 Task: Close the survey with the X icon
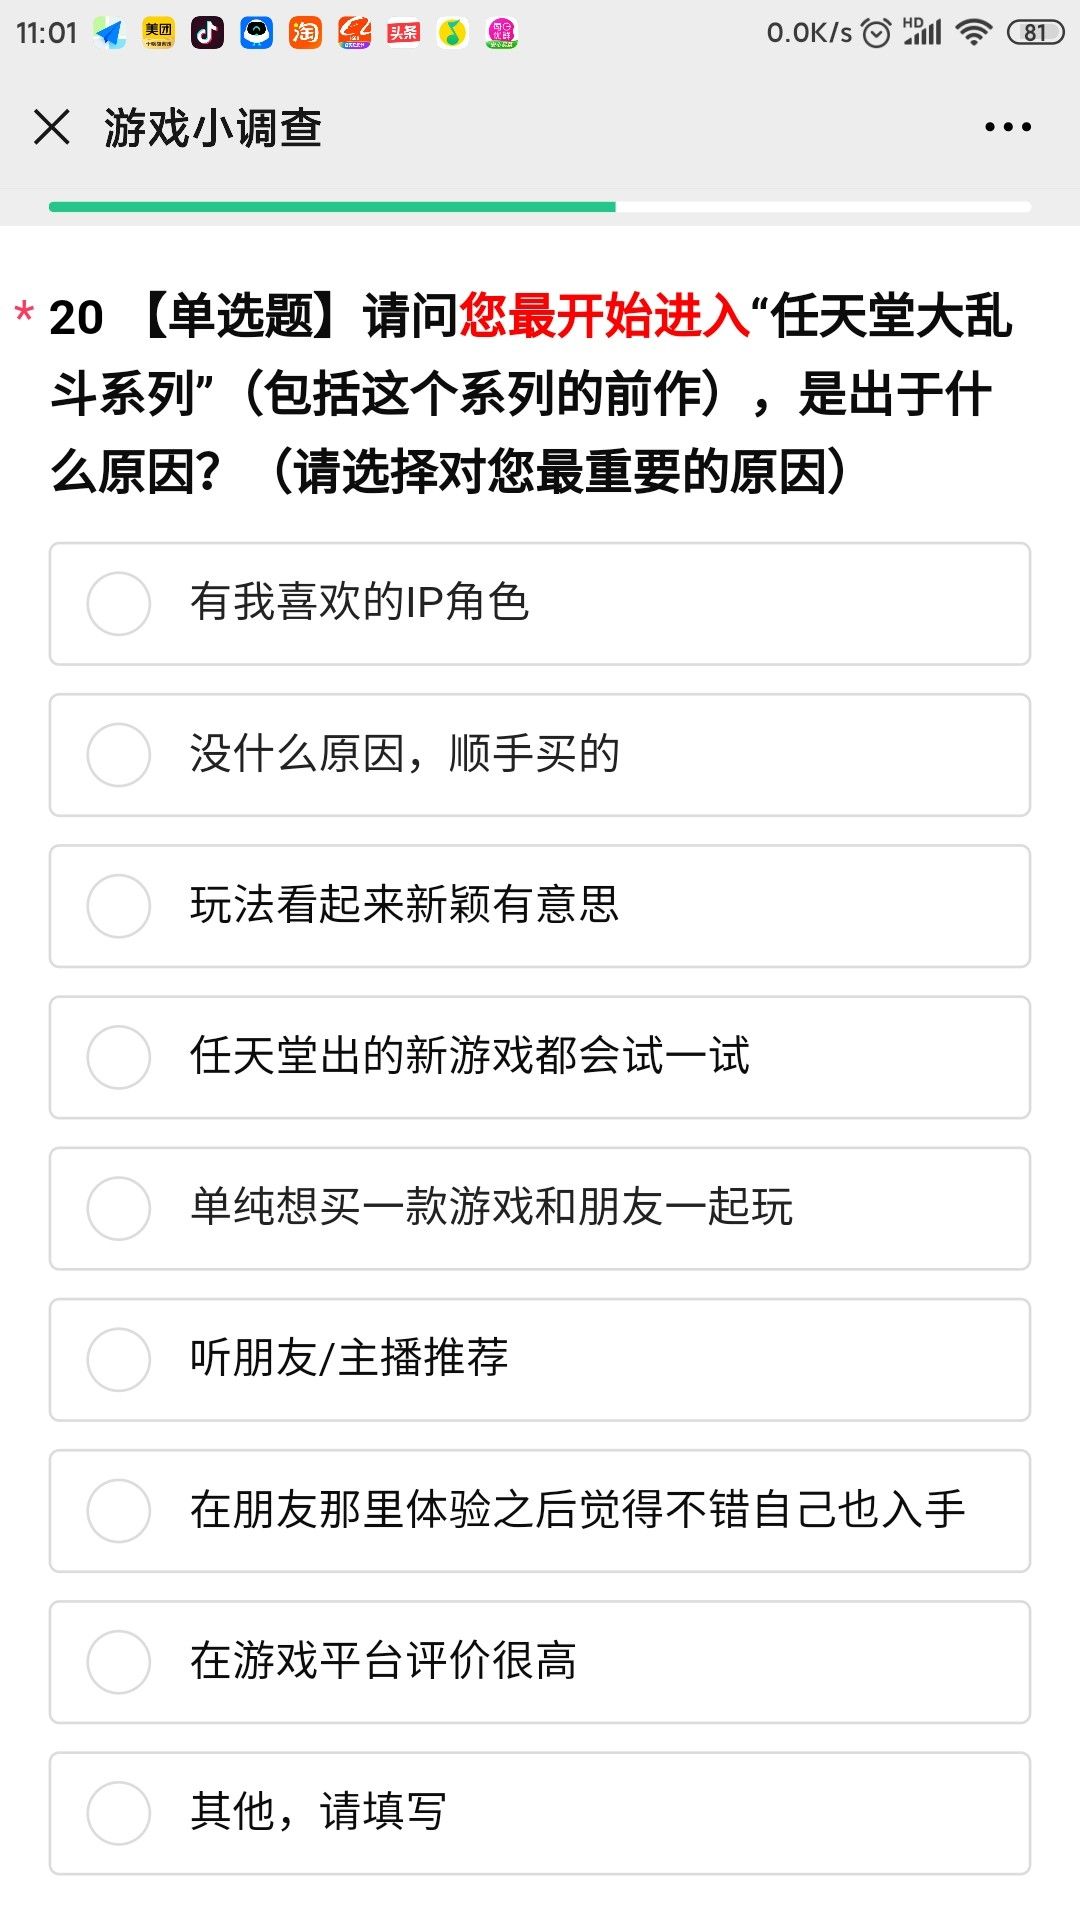coord(52,128)
